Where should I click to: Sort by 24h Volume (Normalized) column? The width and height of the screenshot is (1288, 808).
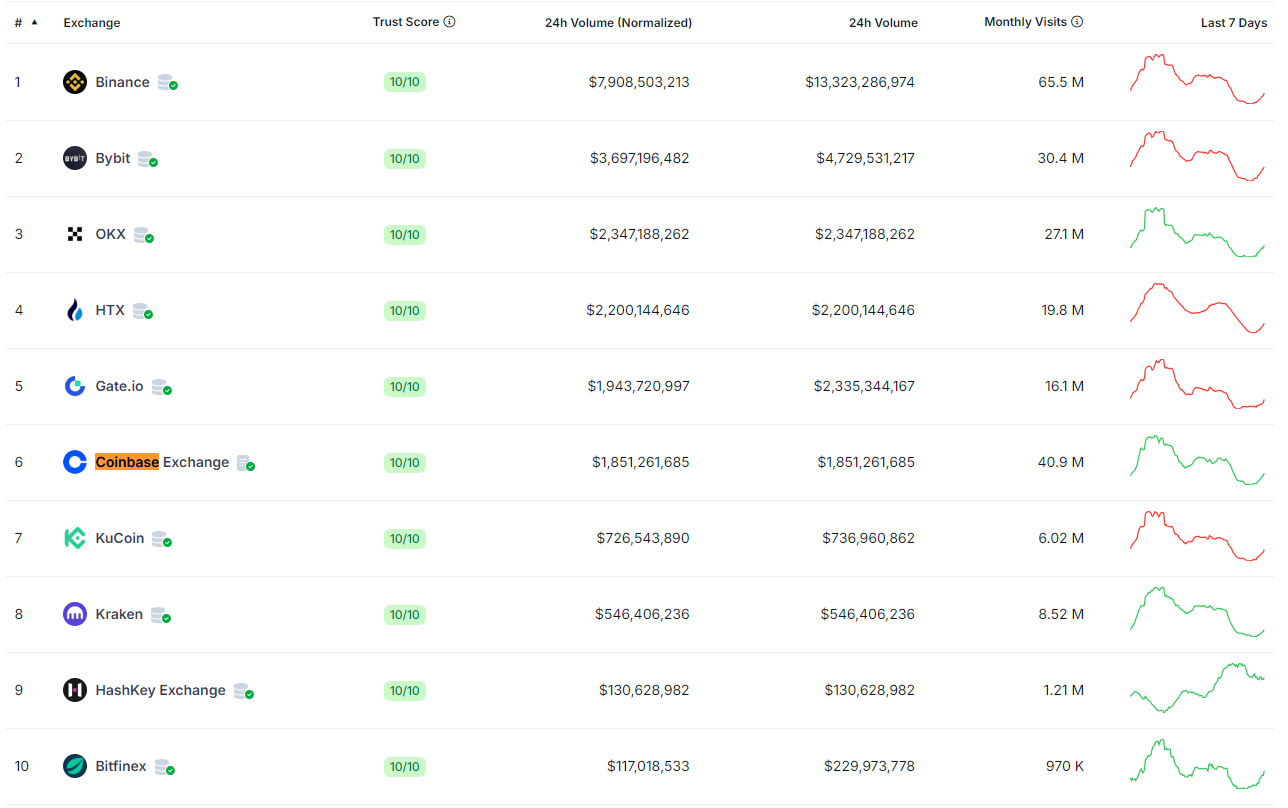pos(618,23)
